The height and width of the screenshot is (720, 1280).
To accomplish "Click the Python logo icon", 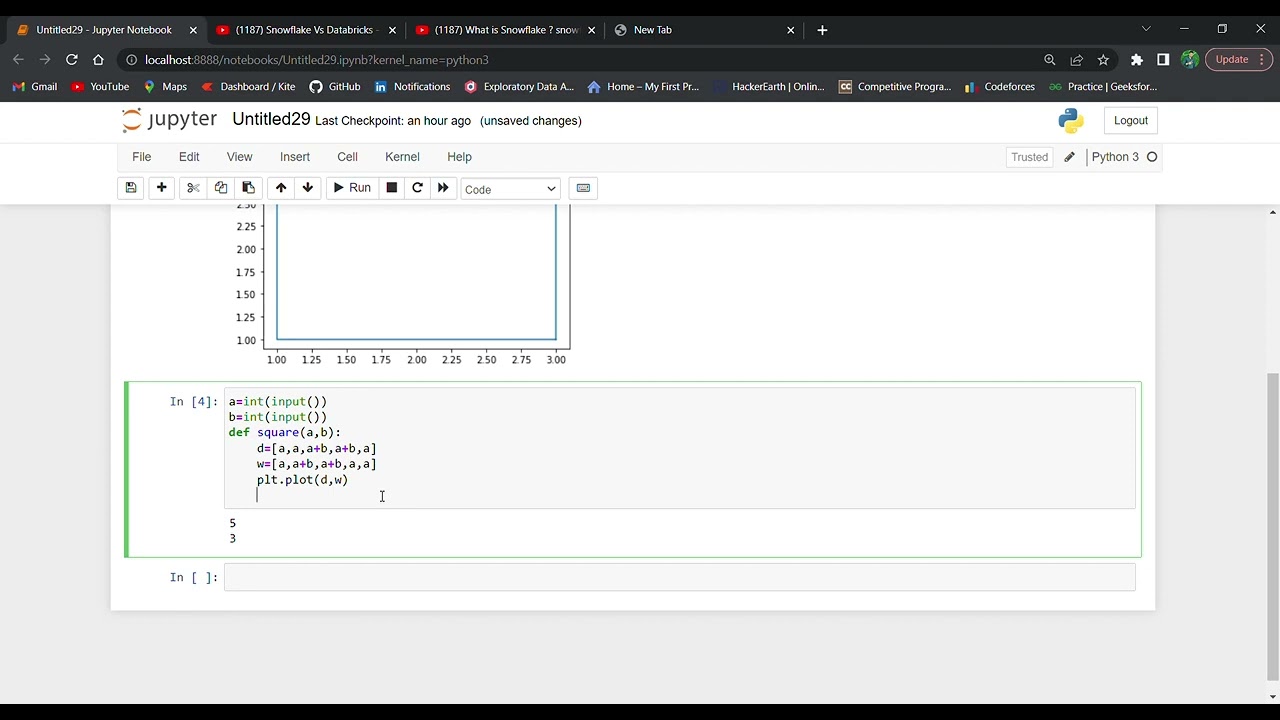I will click(x=1071, y=120).
